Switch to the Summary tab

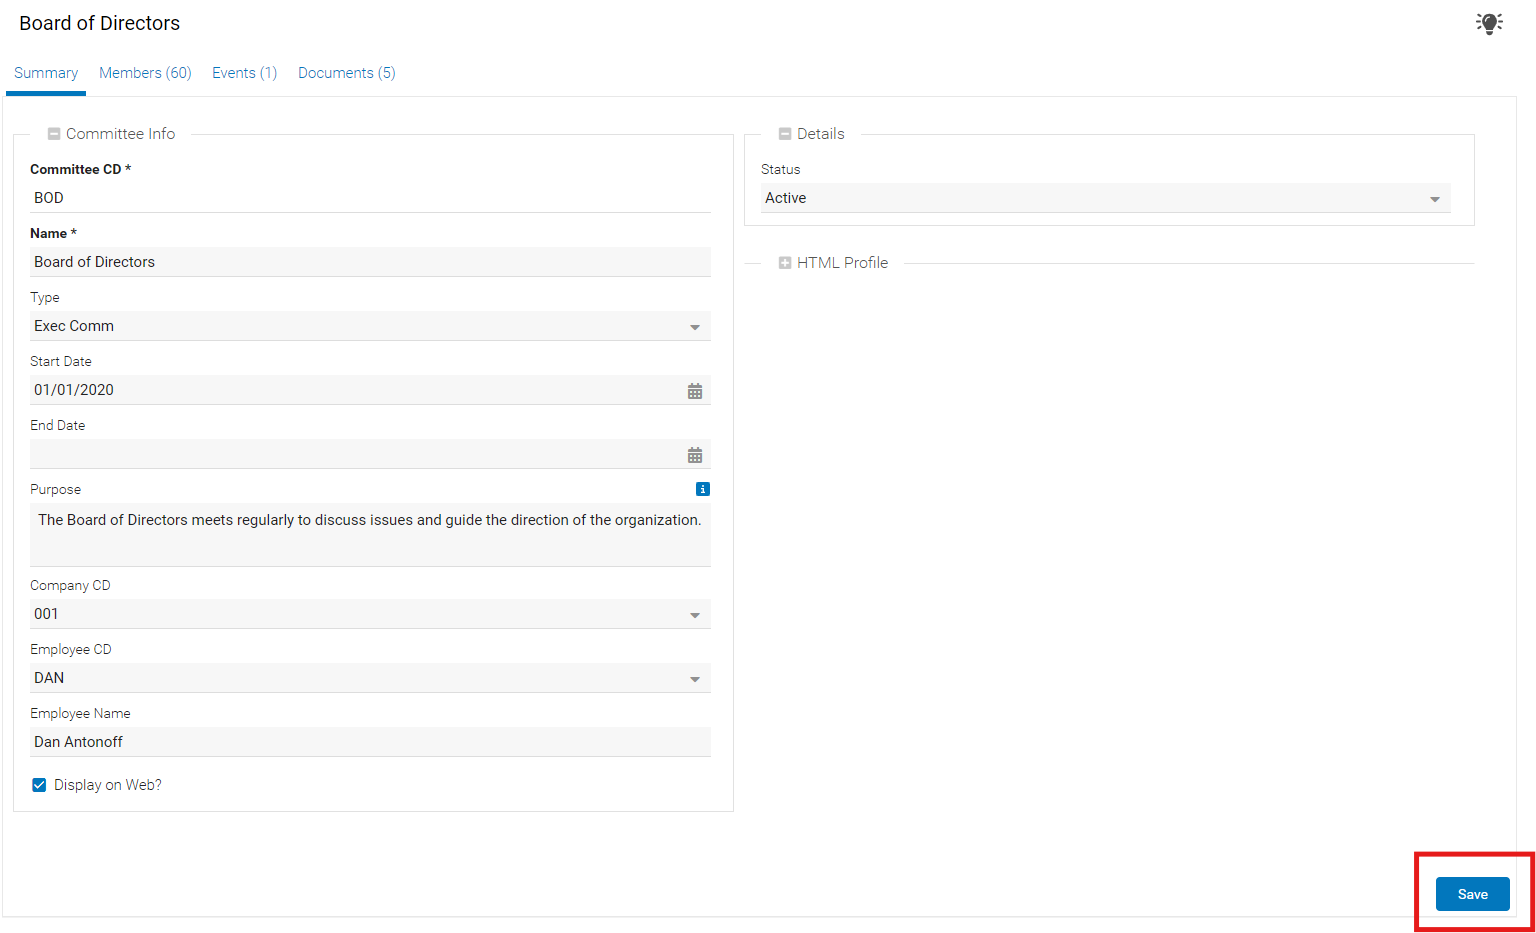[x=46, y=73]
